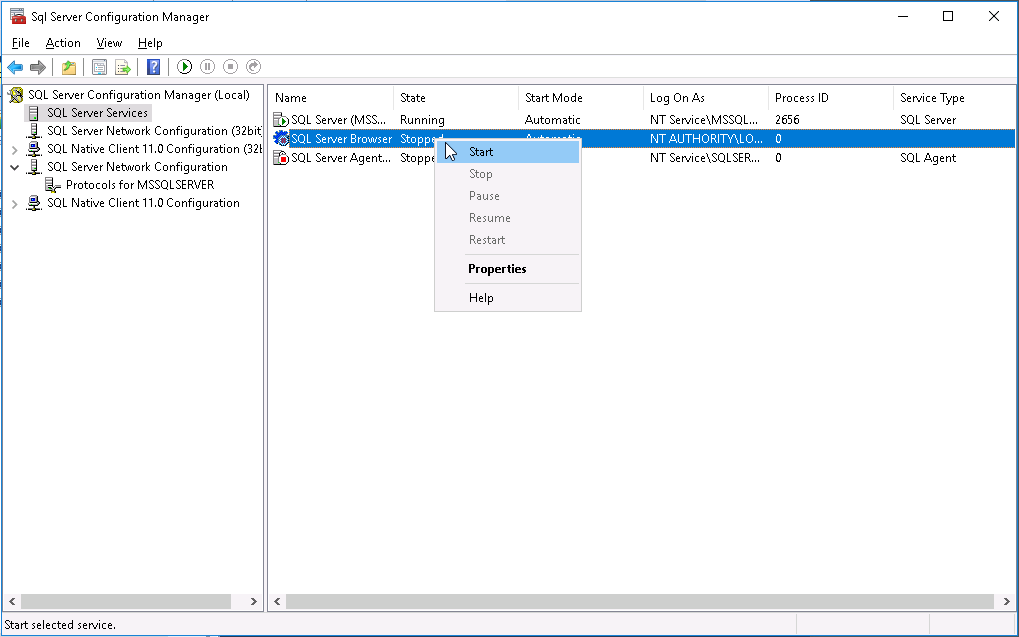
Task: Click the SQL Server Browser service icon
Action: tap(281, 138)
